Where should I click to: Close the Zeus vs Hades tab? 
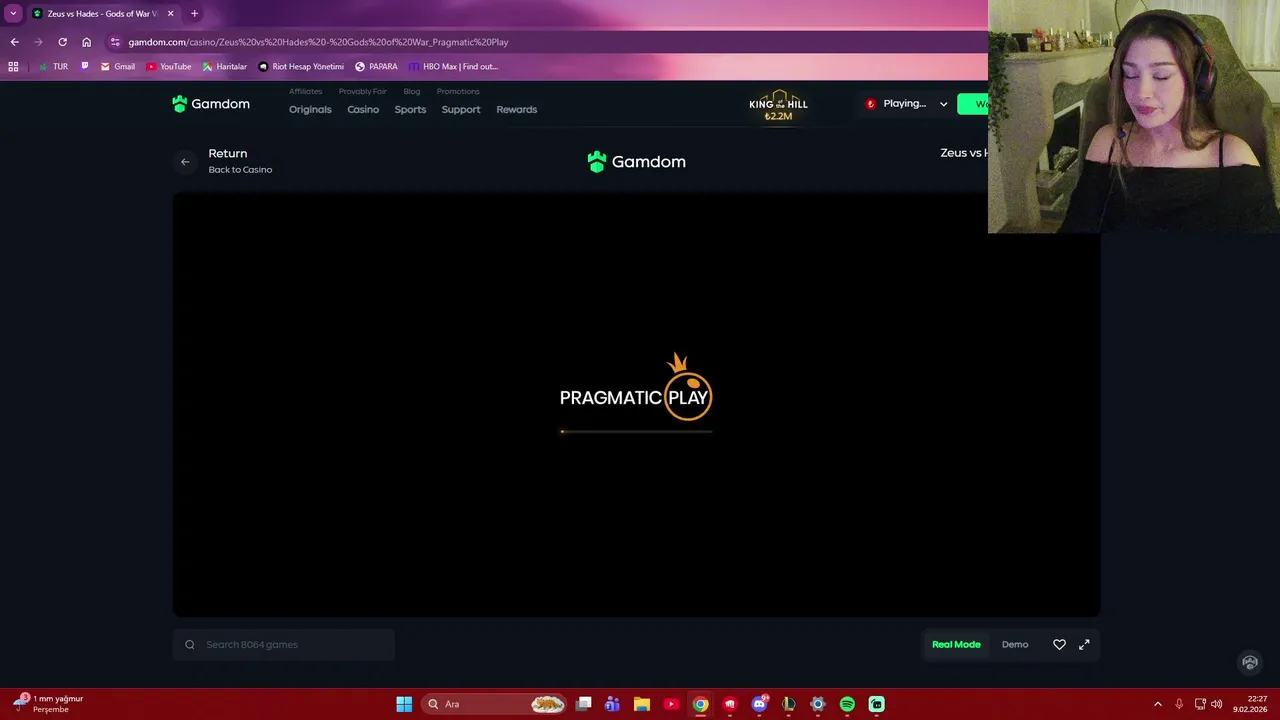click(171, 14)
